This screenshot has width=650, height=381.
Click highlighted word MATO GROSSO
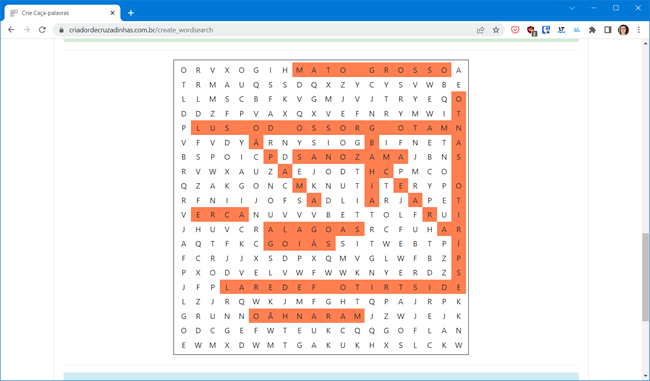pyautogui.click(x=372, y=70)
